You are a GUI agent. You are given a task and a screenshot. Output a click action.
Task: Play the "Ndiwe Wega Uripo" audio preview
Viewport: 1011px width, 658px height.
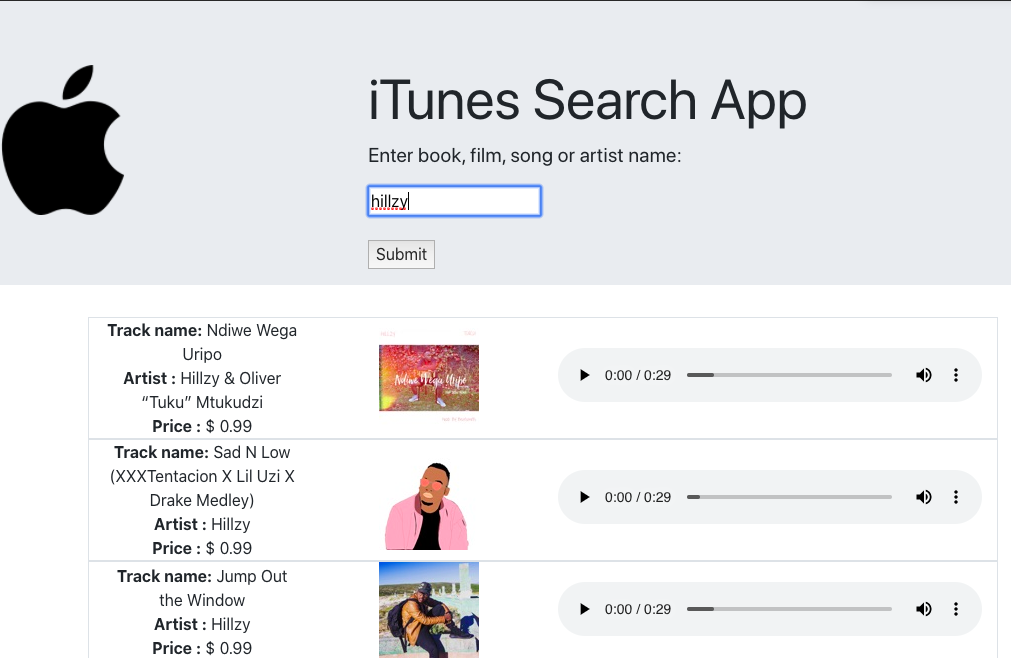pyautogui.click(x=584, y=374)
